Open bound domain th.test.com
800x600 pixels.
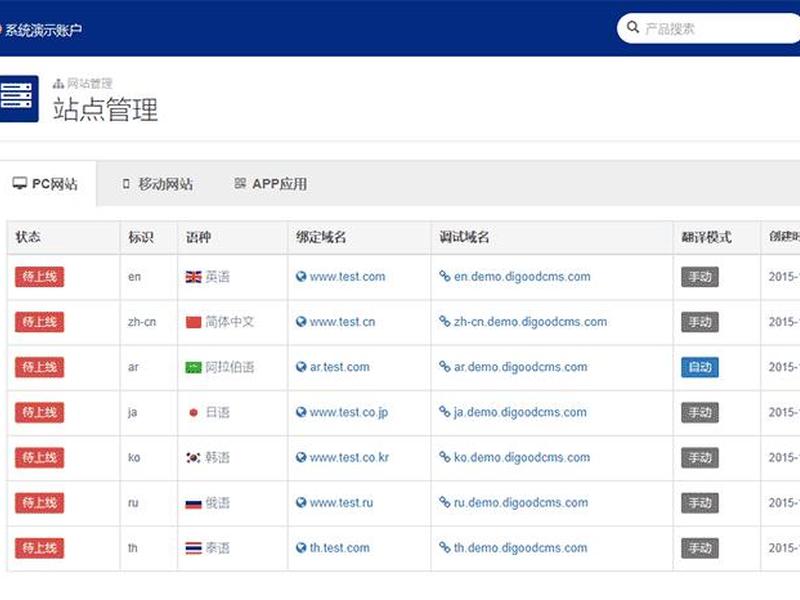coord(340,547)
